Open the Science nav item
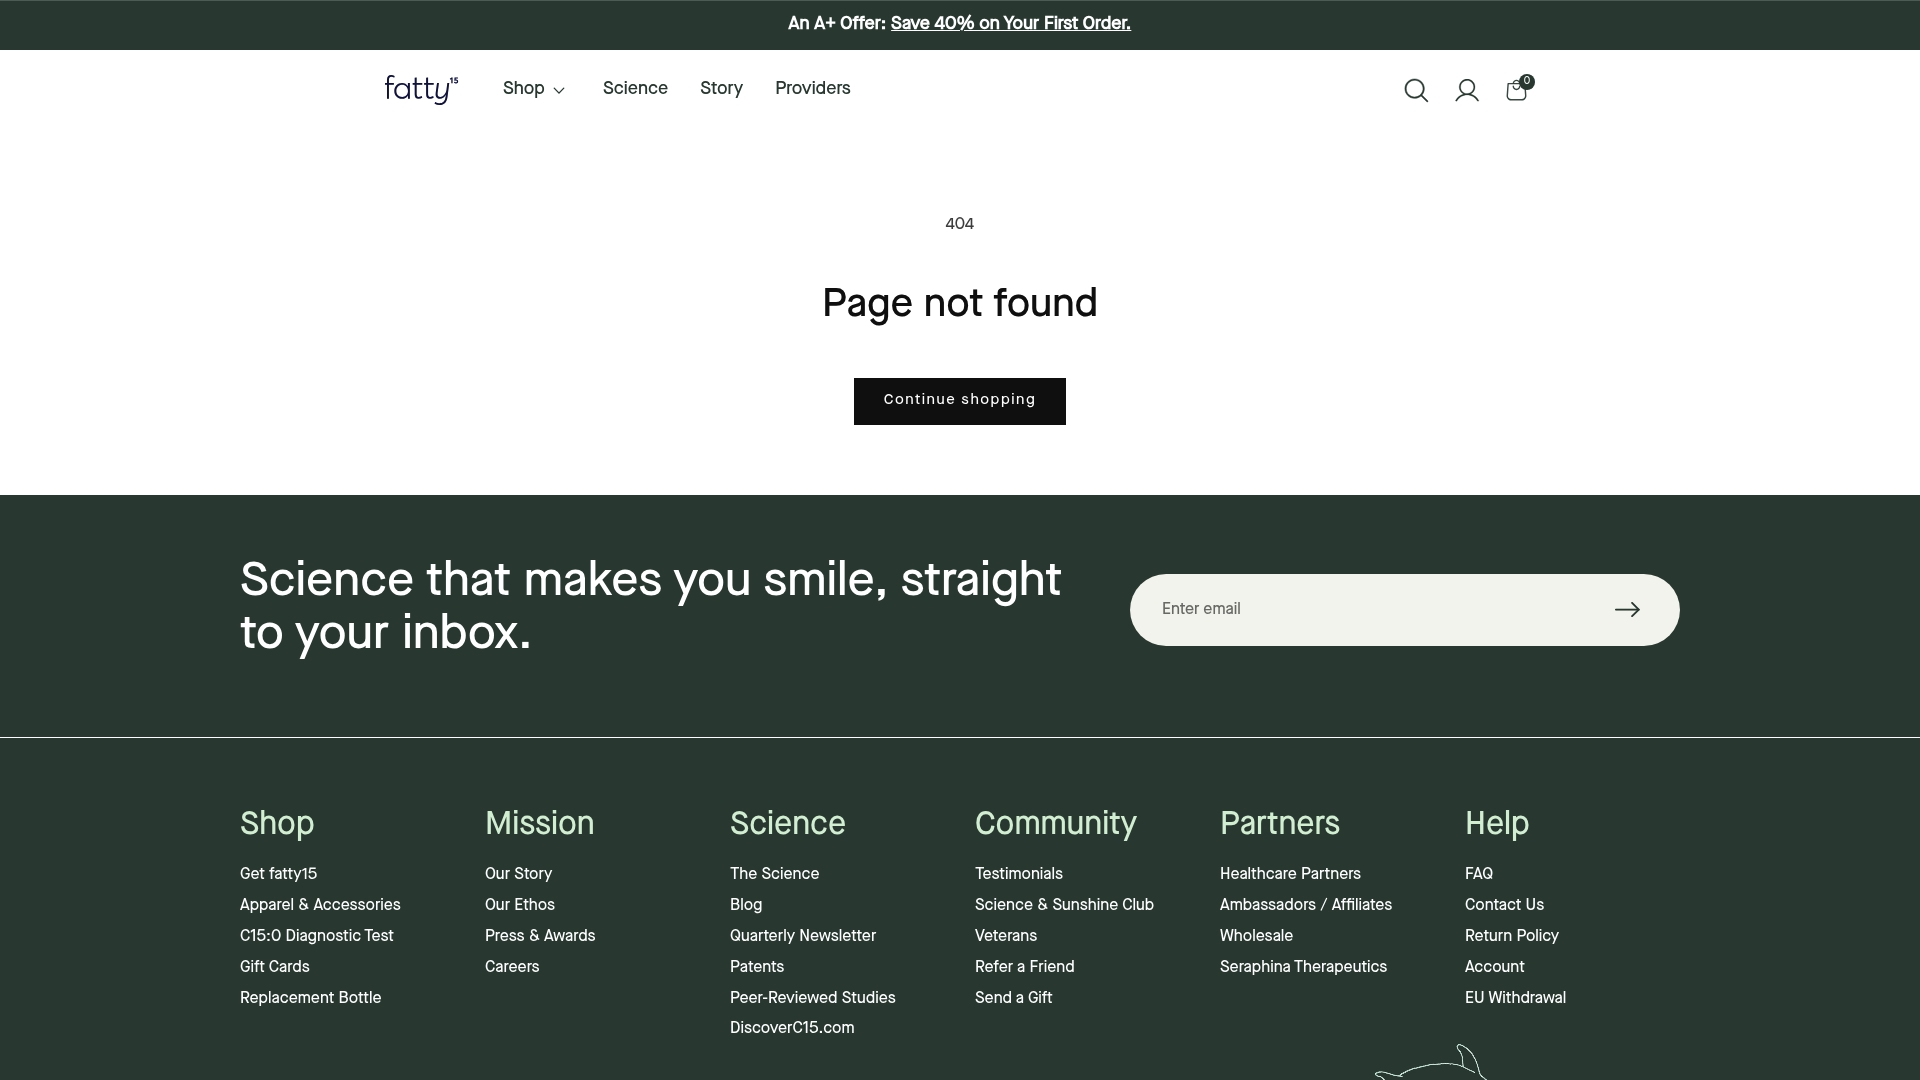This screenshot has height=1080, width=1920. 635,89
